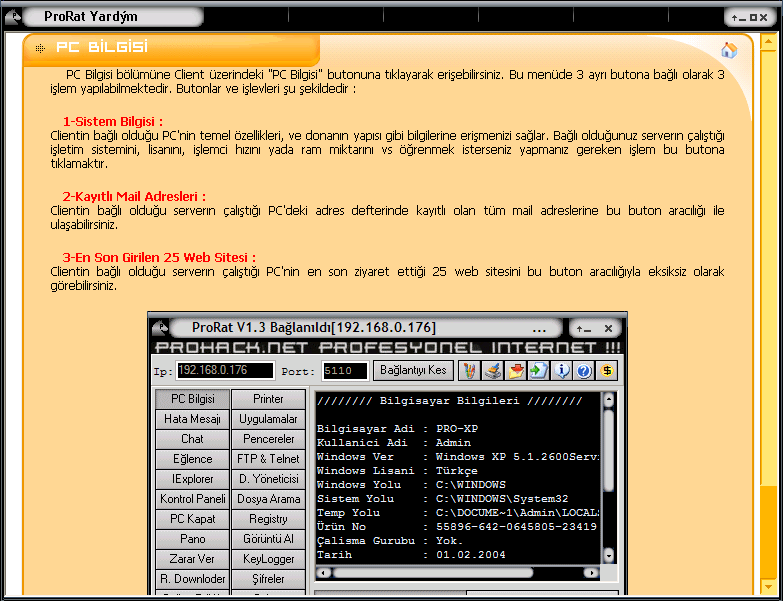This screenshot has height=601, width=783.
Task: Click the help page scrollbar down arrow
Action: pos(767,585)
